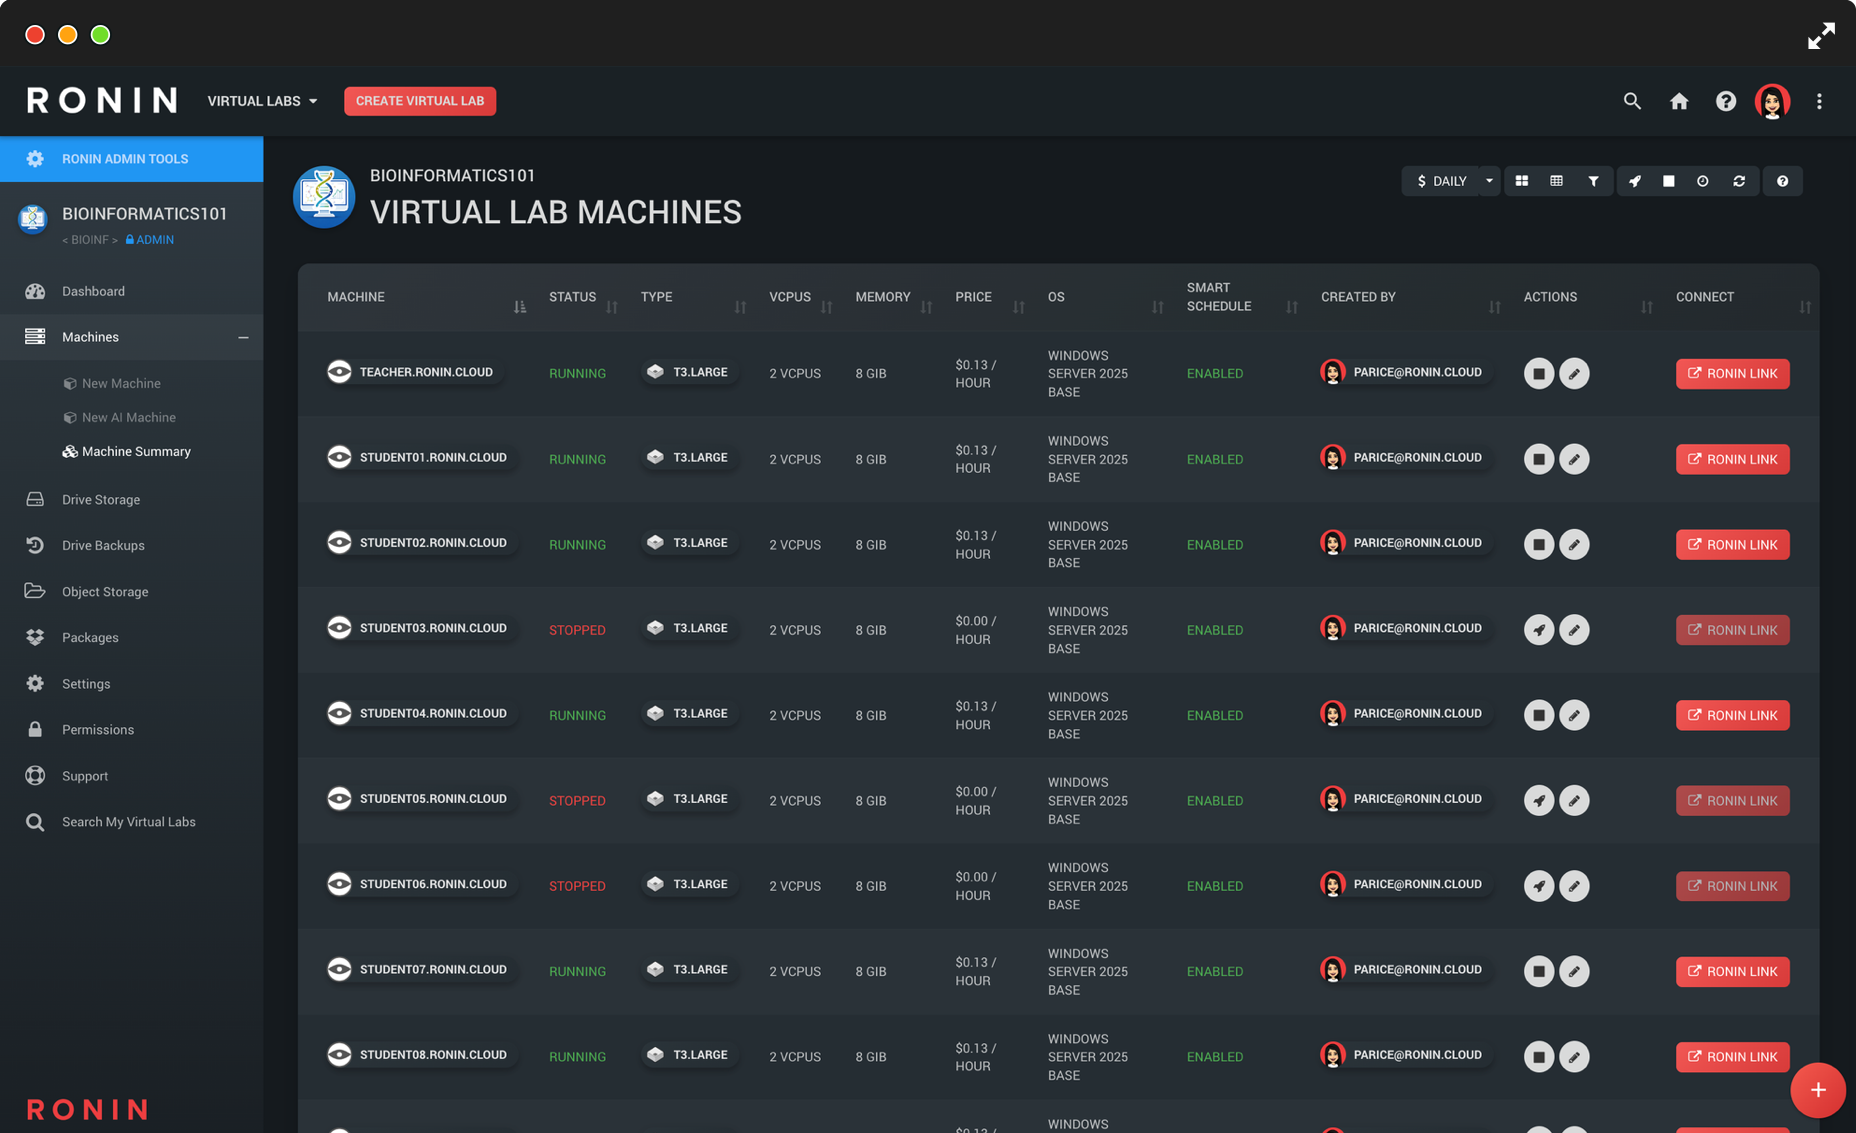Start the STUDENT03.RONIN.CLOUD machine
This screenshot has width=1856, height=1133.
[1539, 630]
